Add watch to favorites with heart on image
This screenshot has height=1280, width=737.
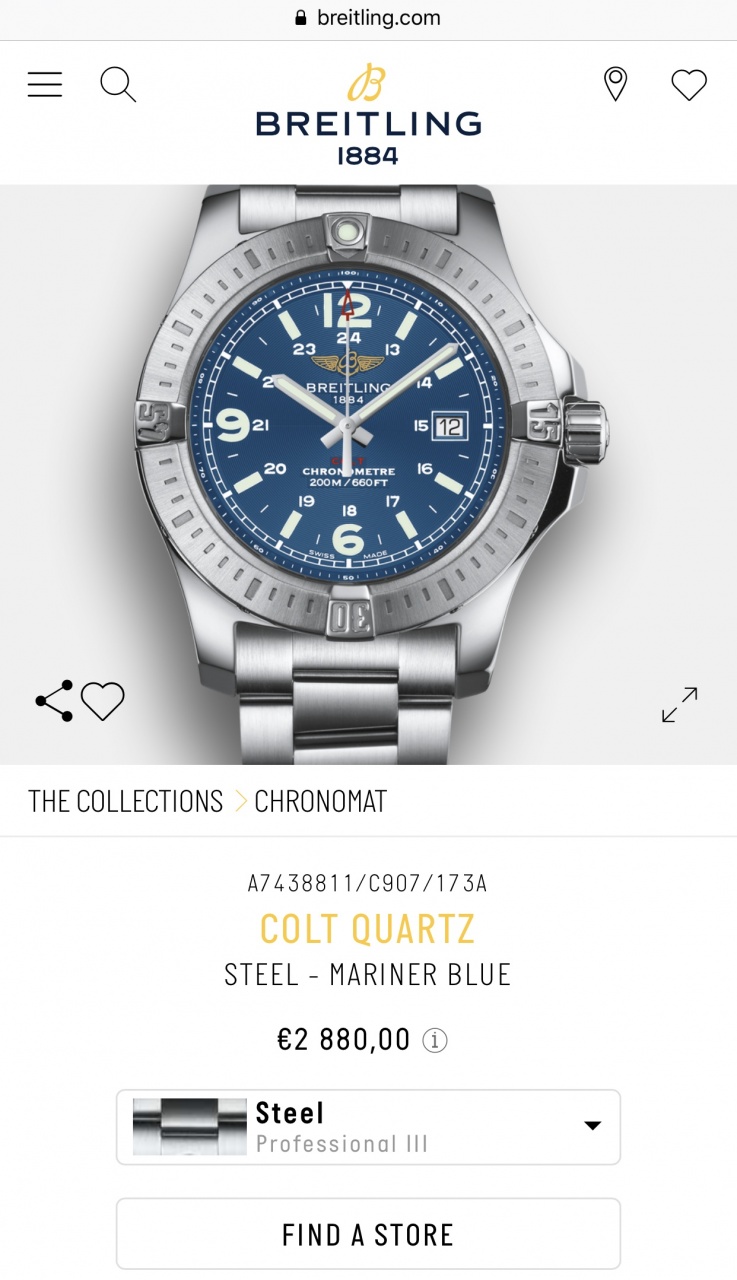coord(102,701)
